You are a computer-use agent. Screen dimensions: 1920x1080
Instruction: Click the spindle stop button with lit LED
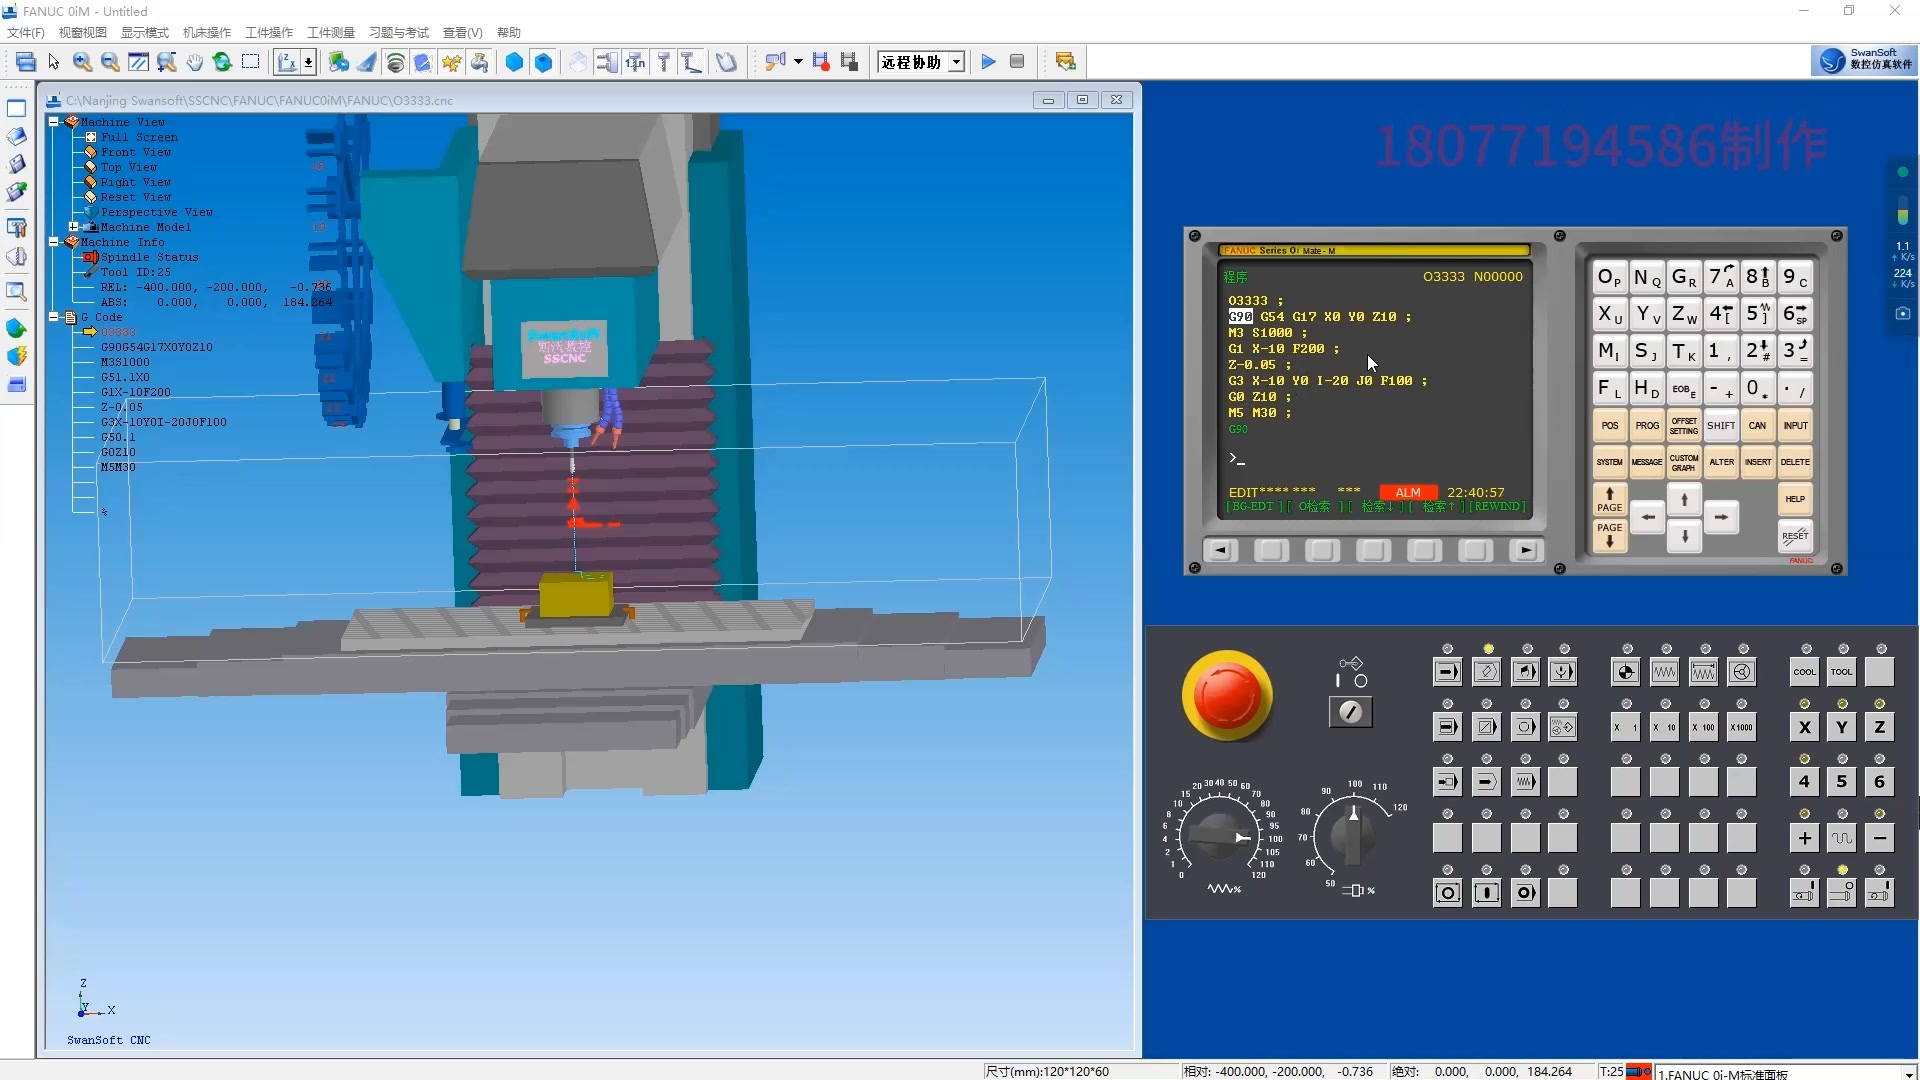[x=1842, y=893]
